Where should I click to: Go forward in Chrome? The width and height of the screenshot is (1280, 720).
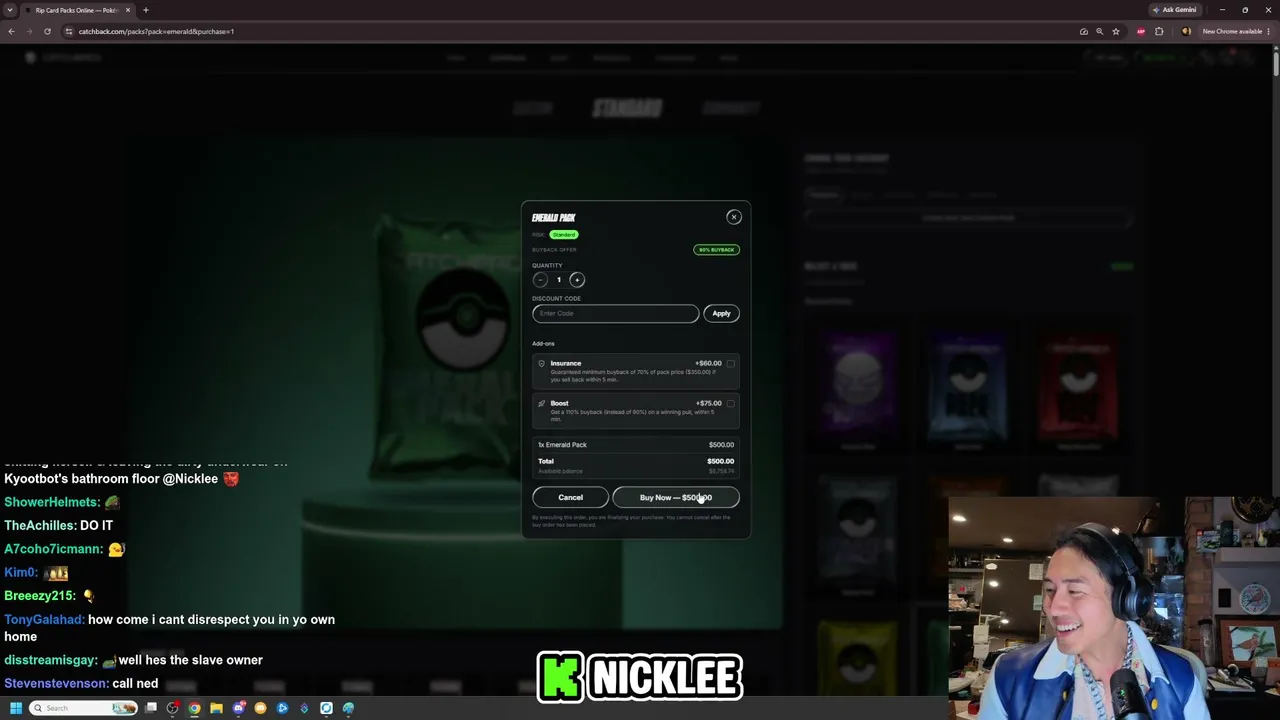click(x=29, y=31)
